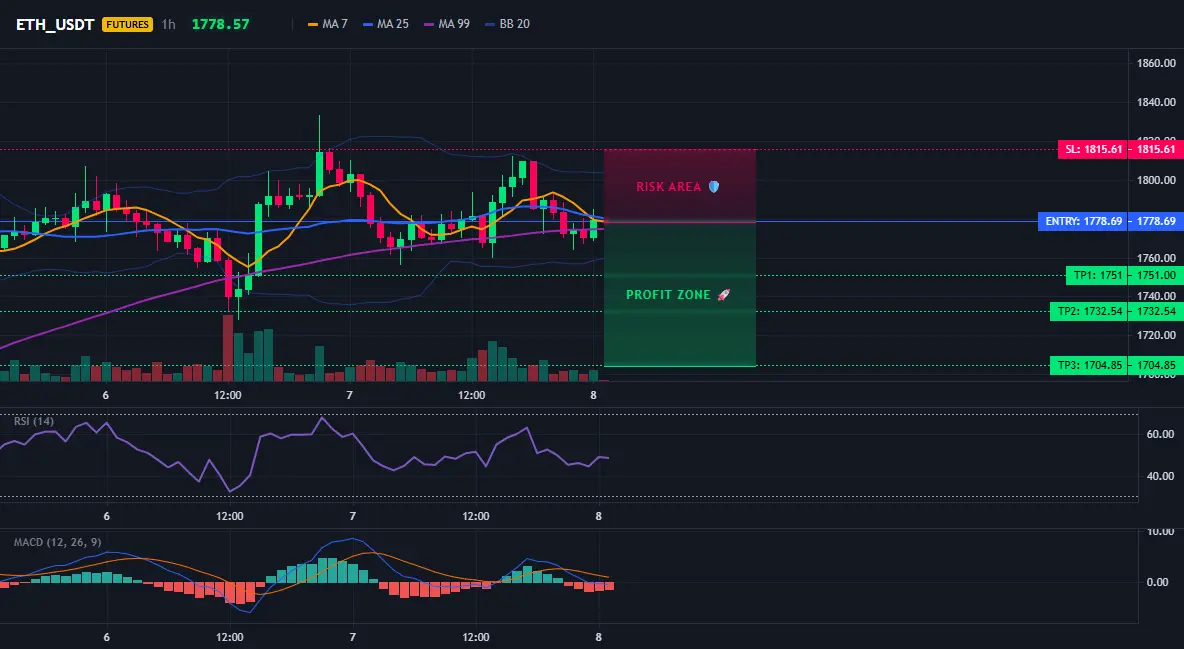Click date label 6 under price chart
The image size is (1184, 649).
[106, 395]
